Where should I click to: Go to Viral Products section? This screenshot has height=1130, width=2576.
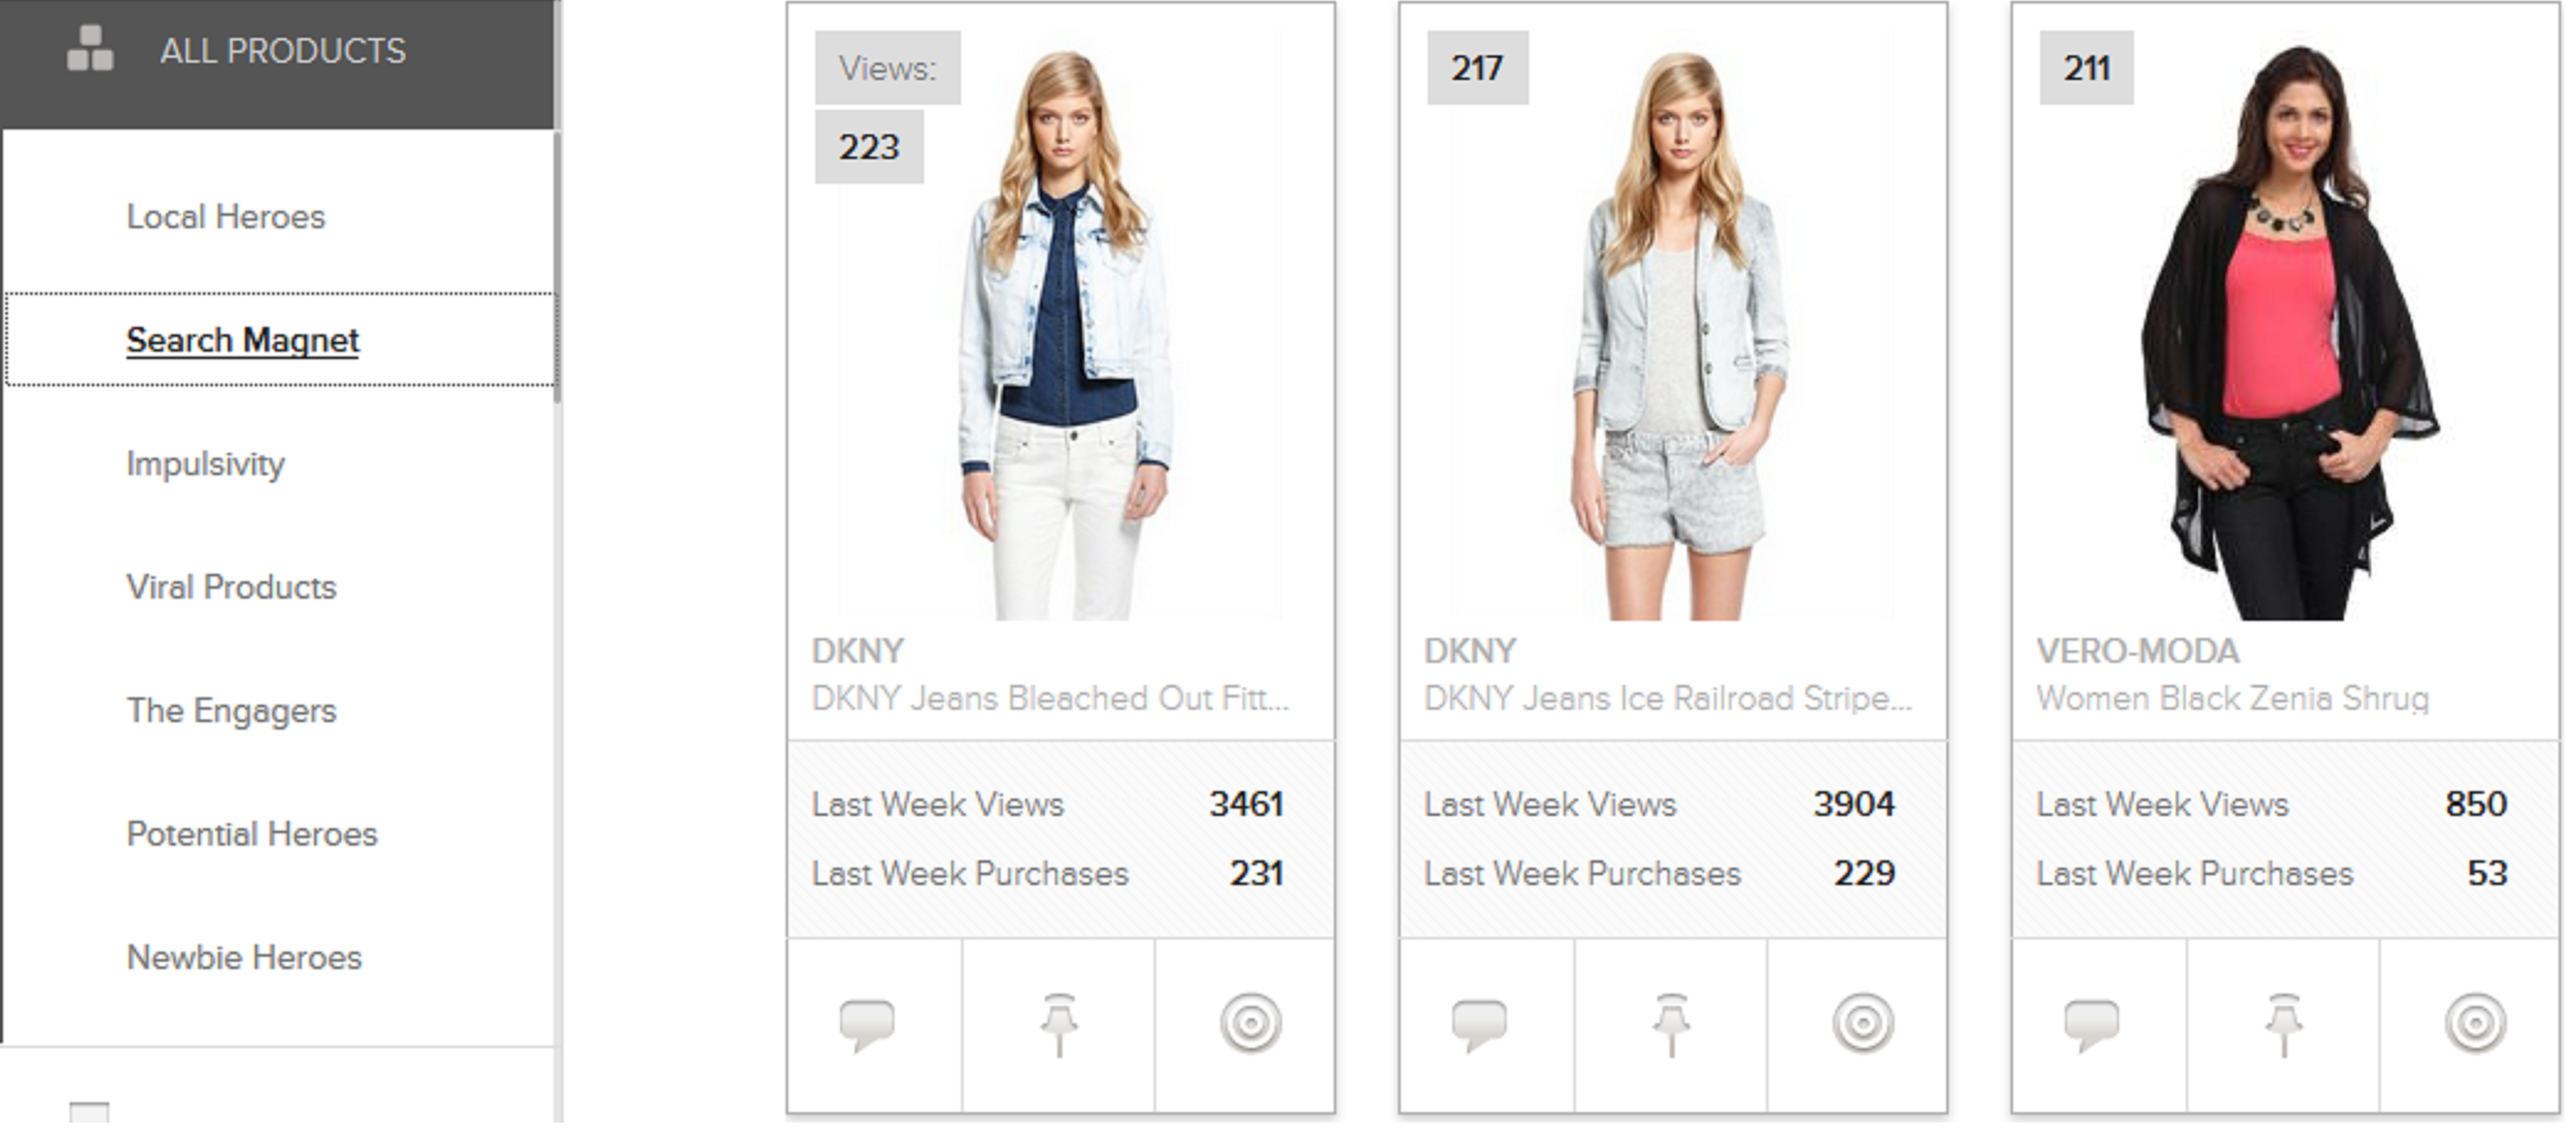[232, 587]
